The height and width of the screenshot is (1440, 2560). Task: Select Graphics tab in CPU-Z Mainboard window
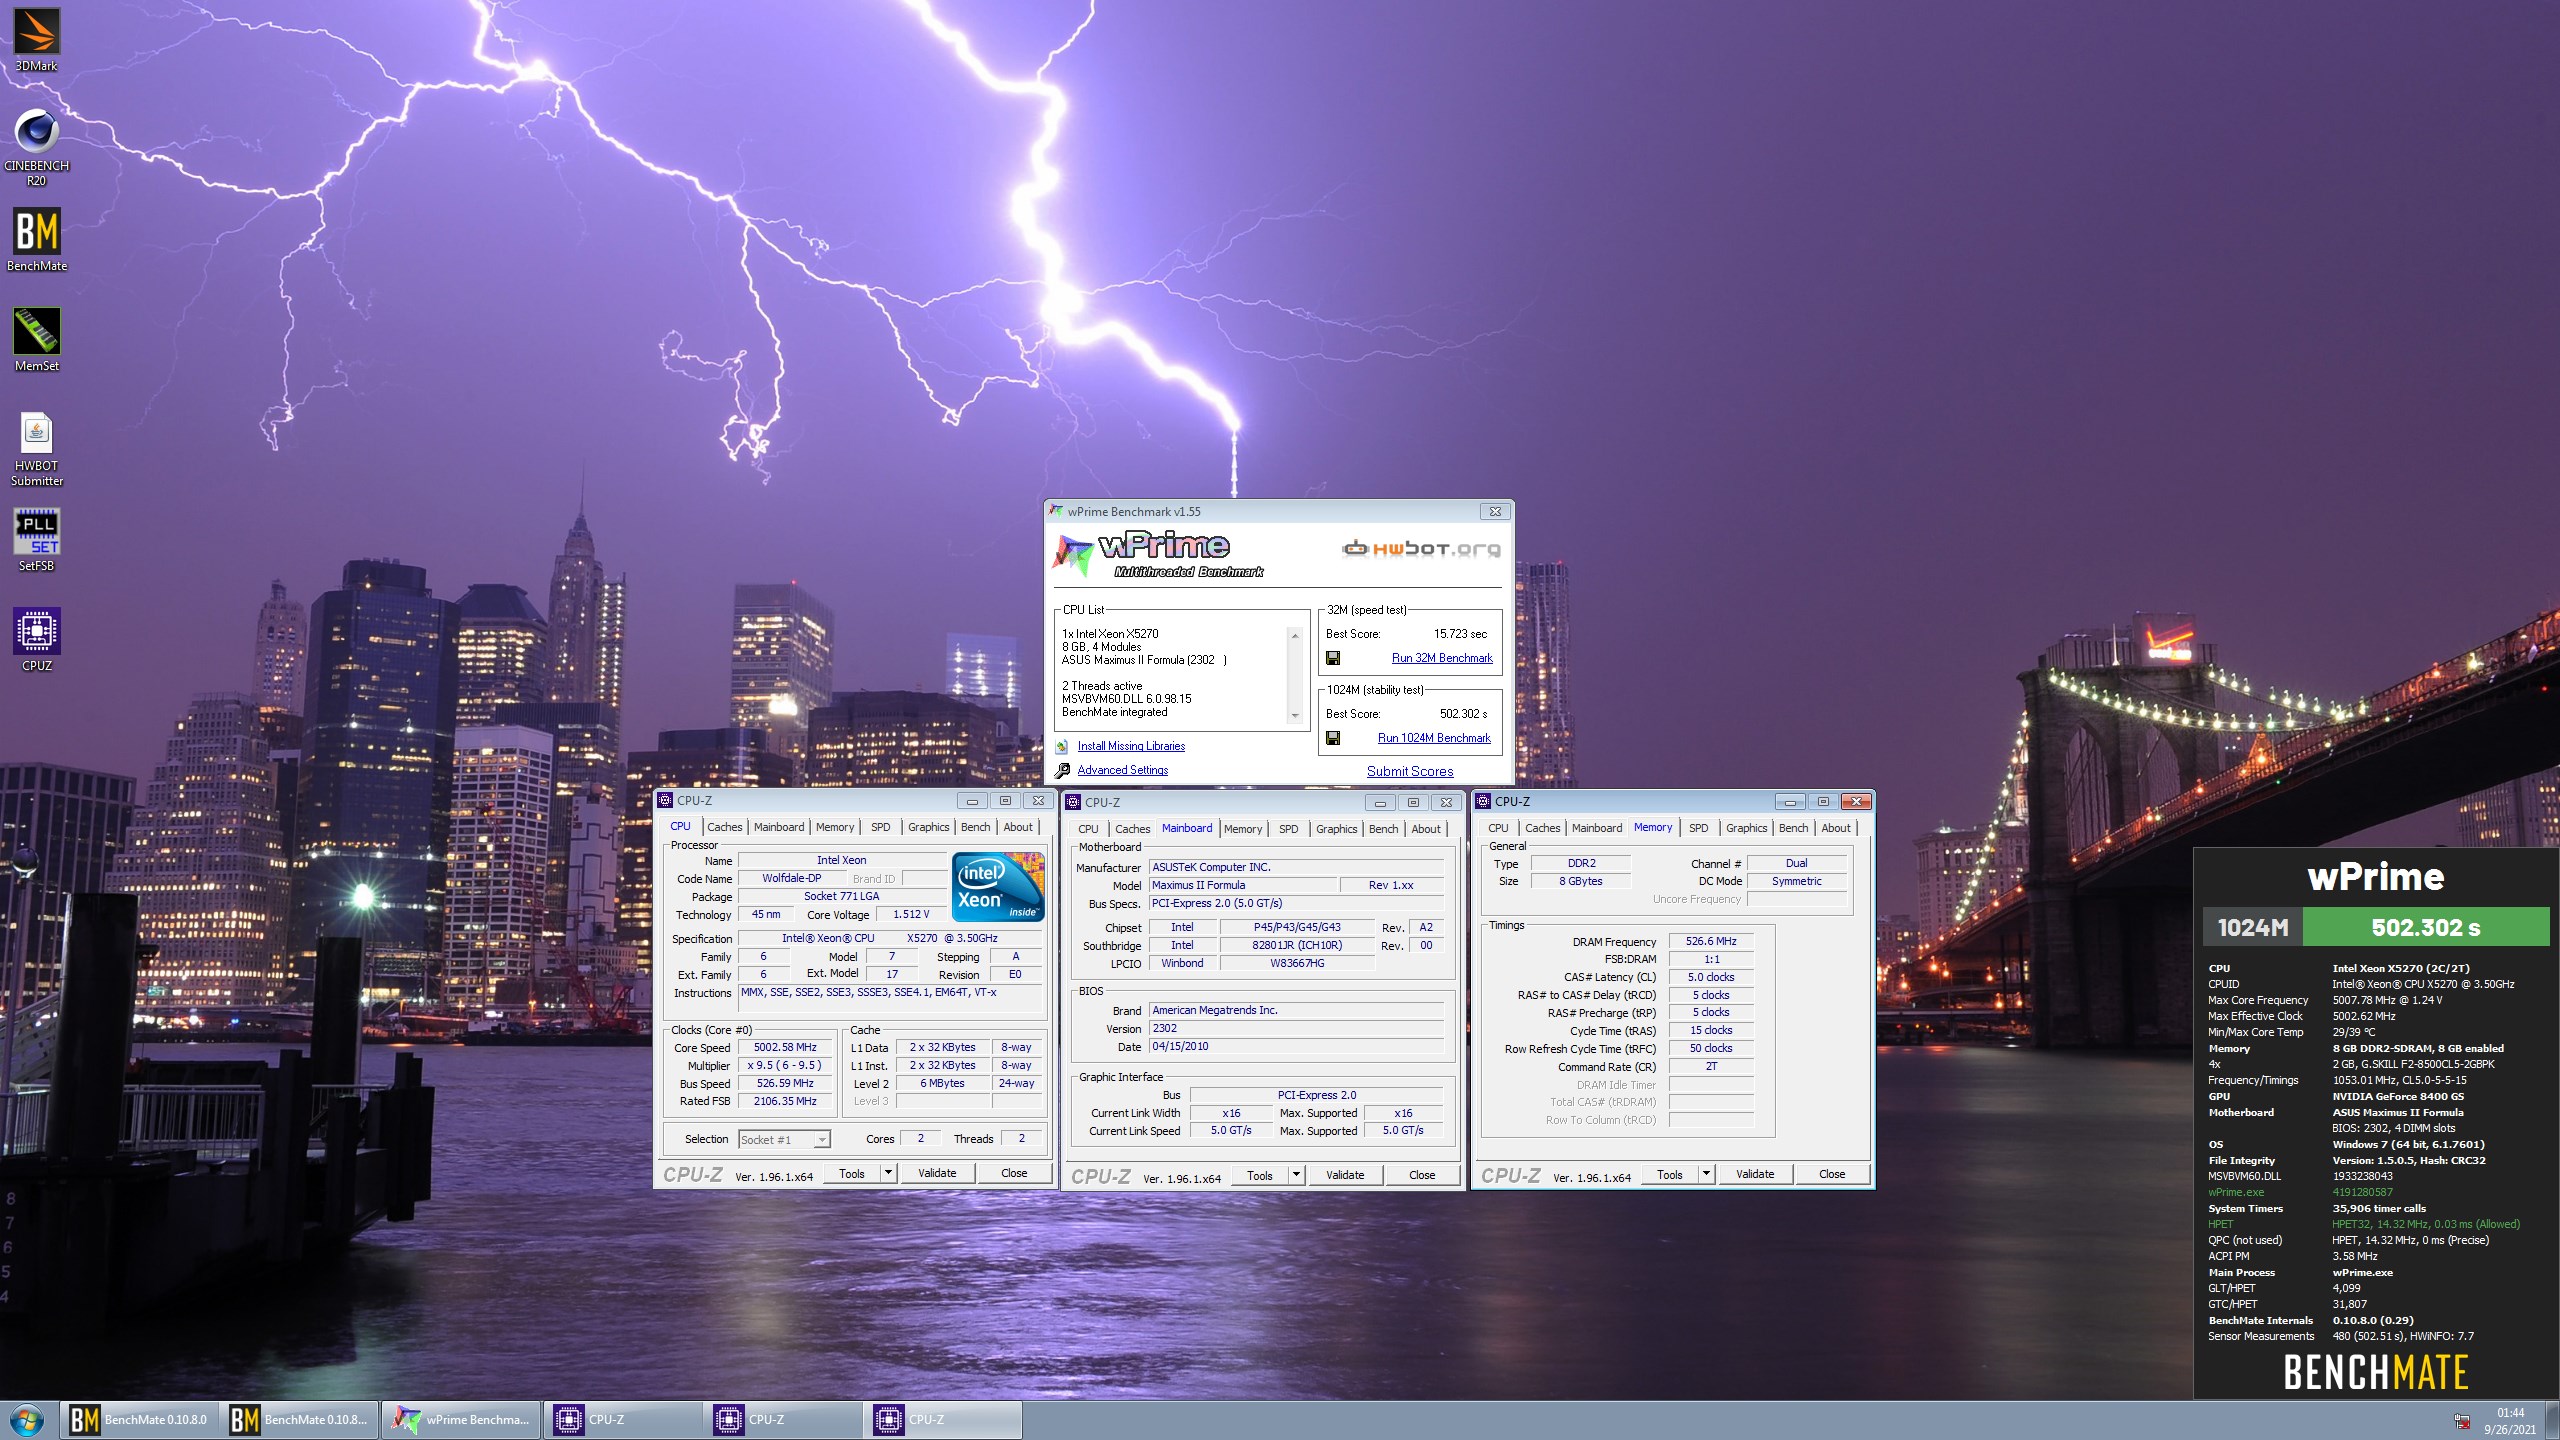coord(1336,829)
